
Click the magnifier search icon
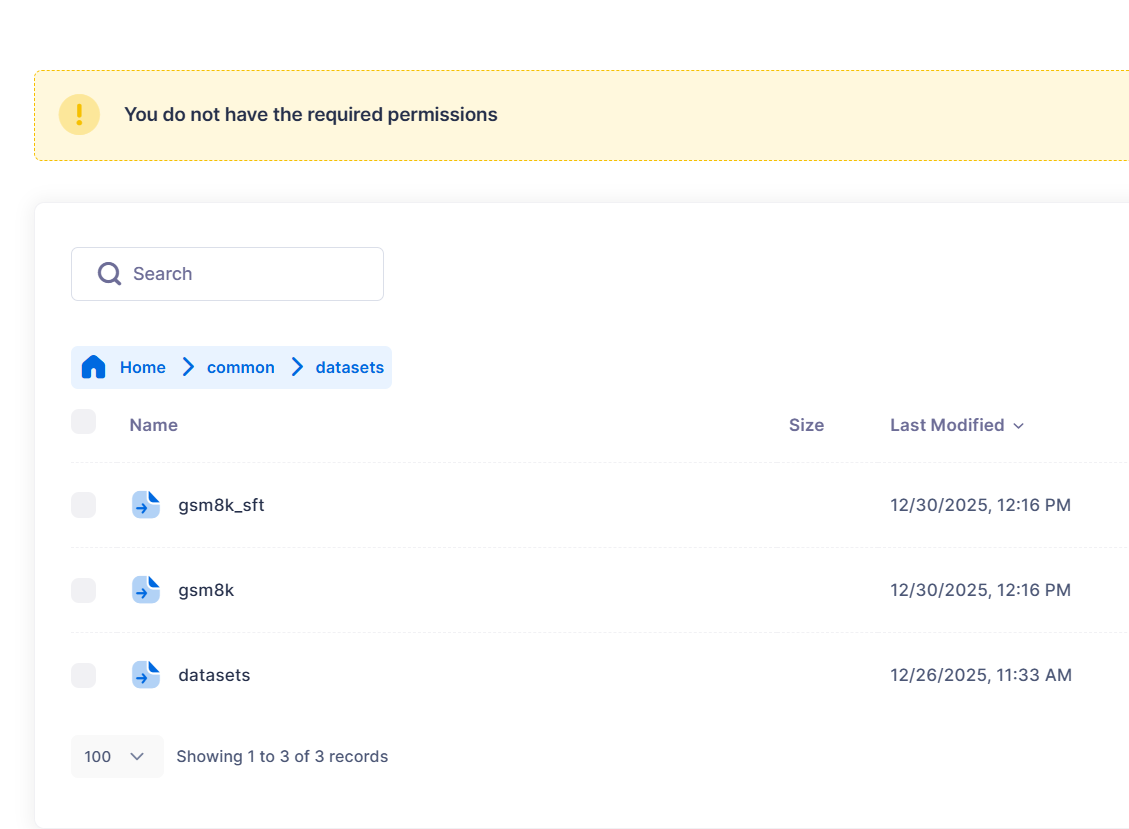tap(109, 274)
